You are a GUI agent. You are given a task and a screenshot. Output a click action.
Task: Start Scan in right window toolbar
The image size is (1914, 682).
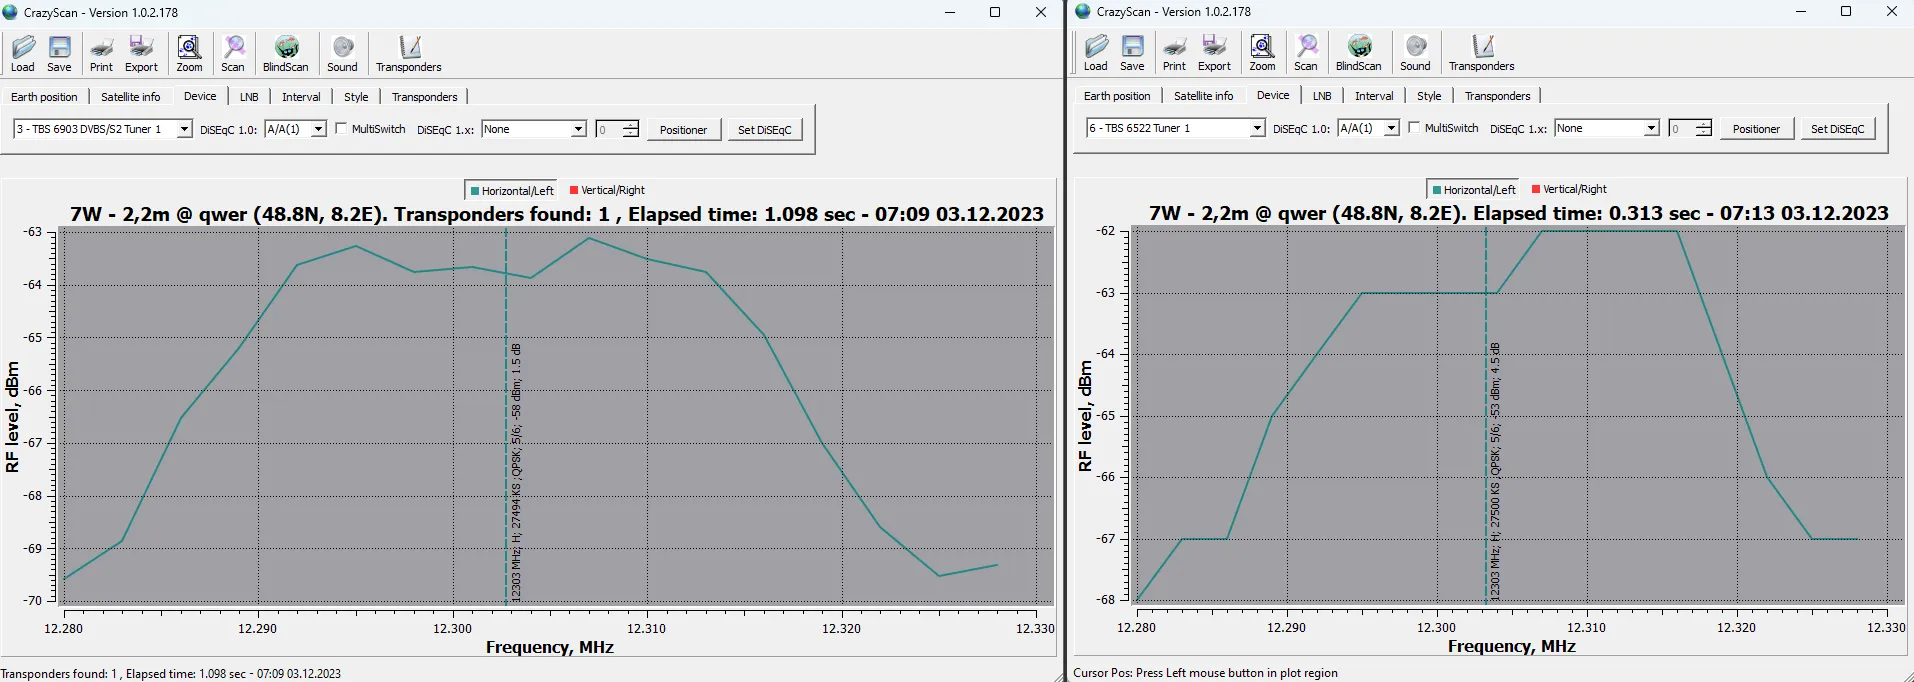pos(1306,53)
